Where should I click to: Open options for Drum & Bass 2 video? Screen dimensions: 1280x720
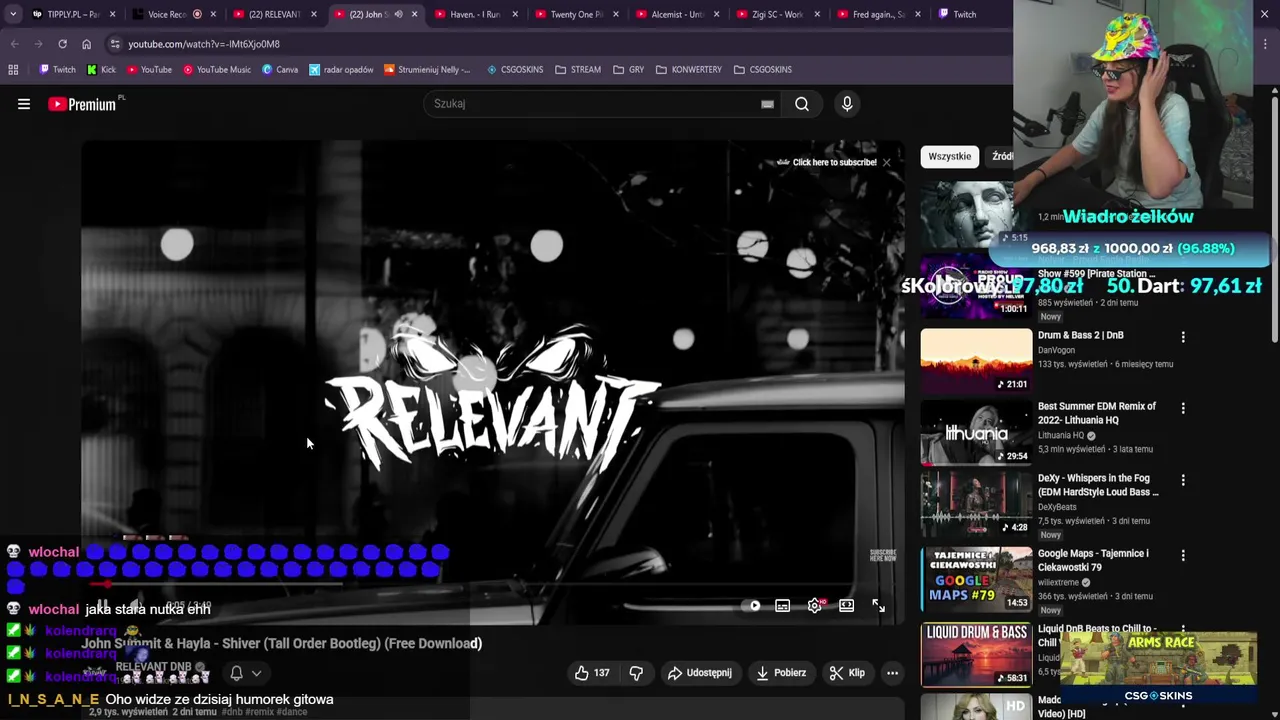[1183, 337]
